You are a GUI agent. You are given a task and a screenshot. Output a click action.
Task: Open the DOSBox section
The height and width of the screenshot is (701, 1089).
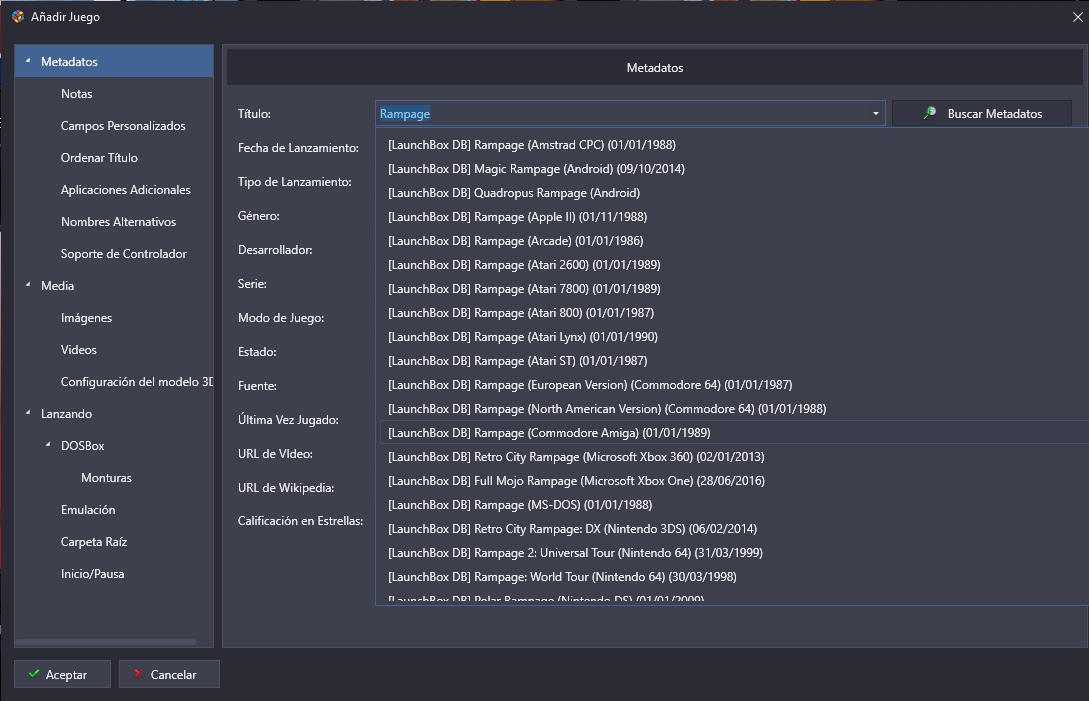click(83, 445)
